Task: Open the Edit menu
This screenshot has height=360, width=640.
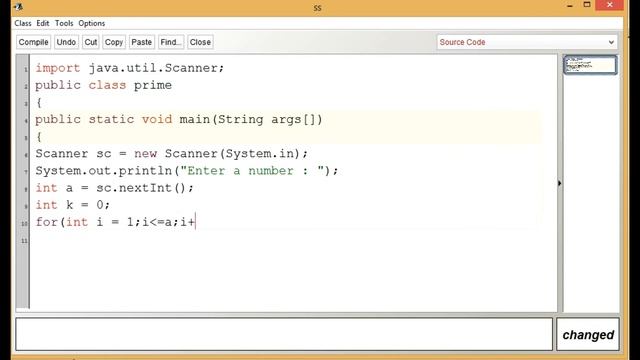Action: (42, 23)
